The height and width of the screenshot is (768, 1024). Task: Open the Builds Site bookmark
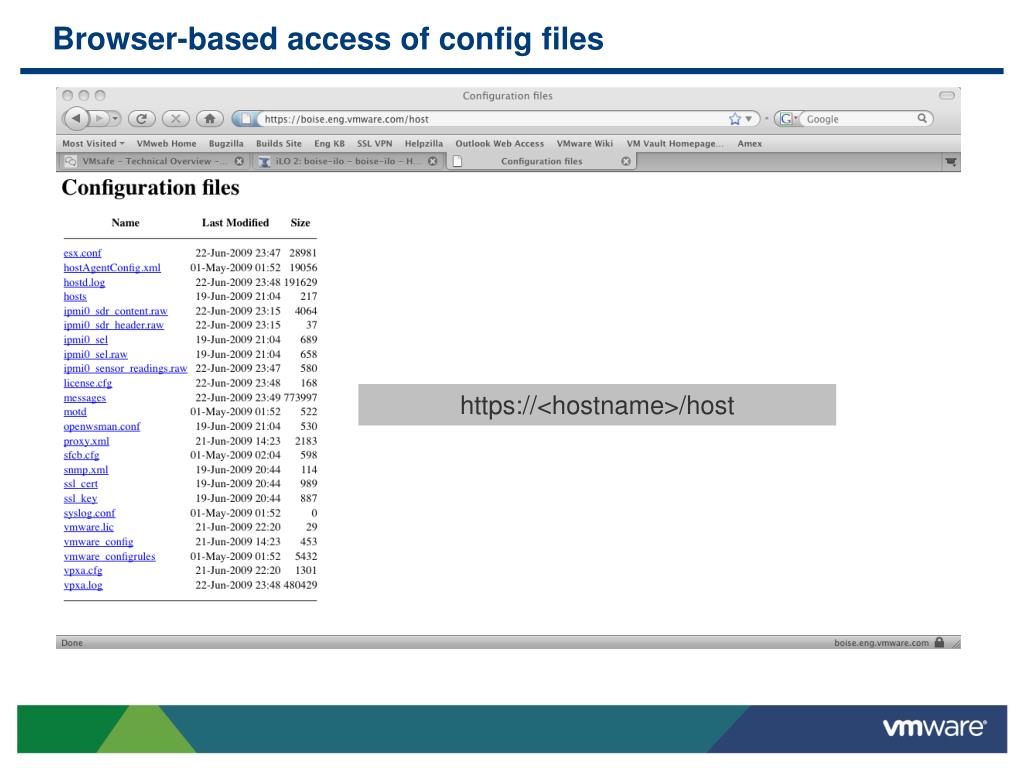click(x=279, y=143)
